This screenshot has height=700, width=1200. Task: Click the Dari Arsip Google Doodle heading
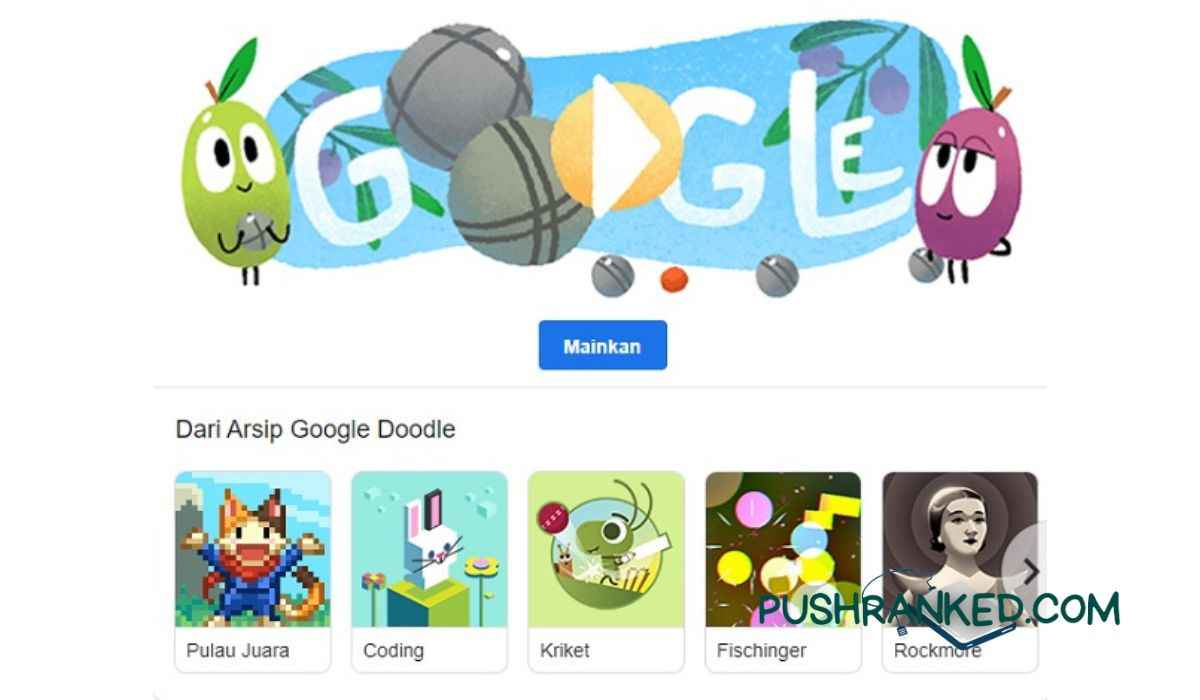click(316, 430)
